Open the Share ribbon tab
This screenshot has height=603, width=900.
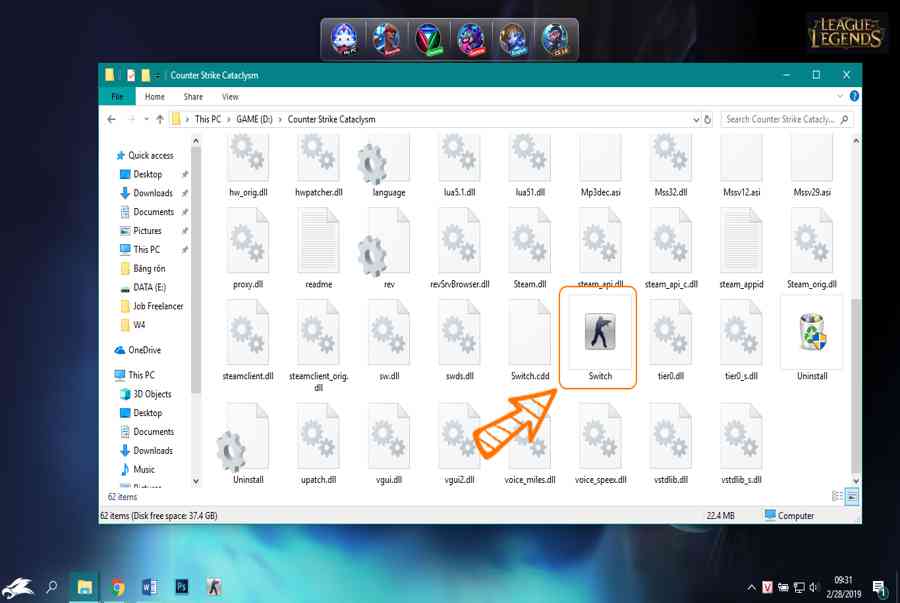(x=193, y=96)
